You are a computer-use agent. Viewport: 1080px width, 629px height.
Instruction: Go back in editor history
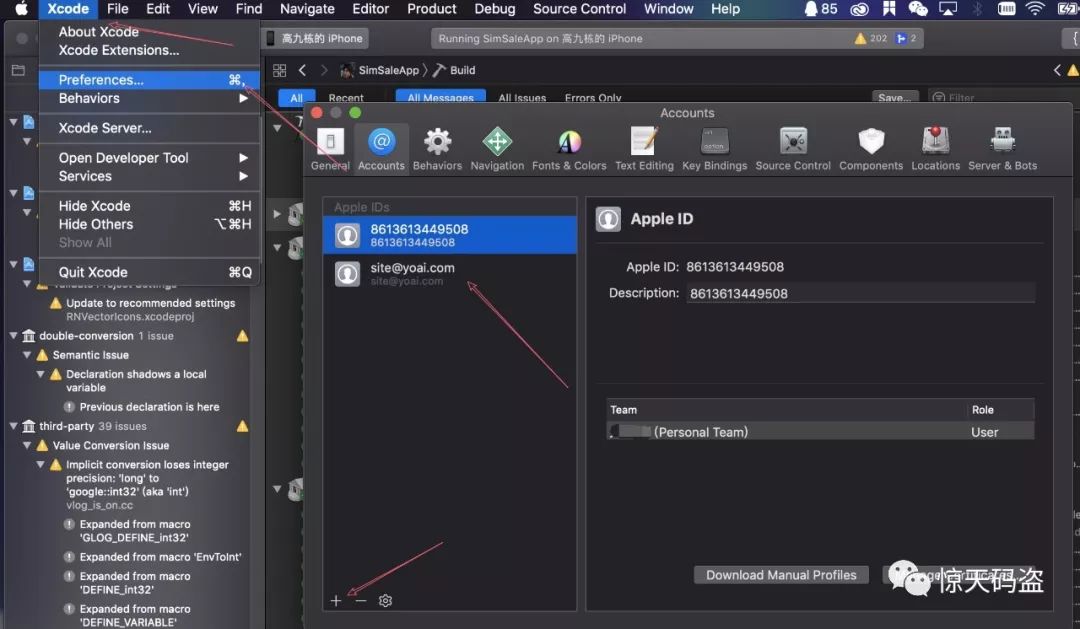302,70
